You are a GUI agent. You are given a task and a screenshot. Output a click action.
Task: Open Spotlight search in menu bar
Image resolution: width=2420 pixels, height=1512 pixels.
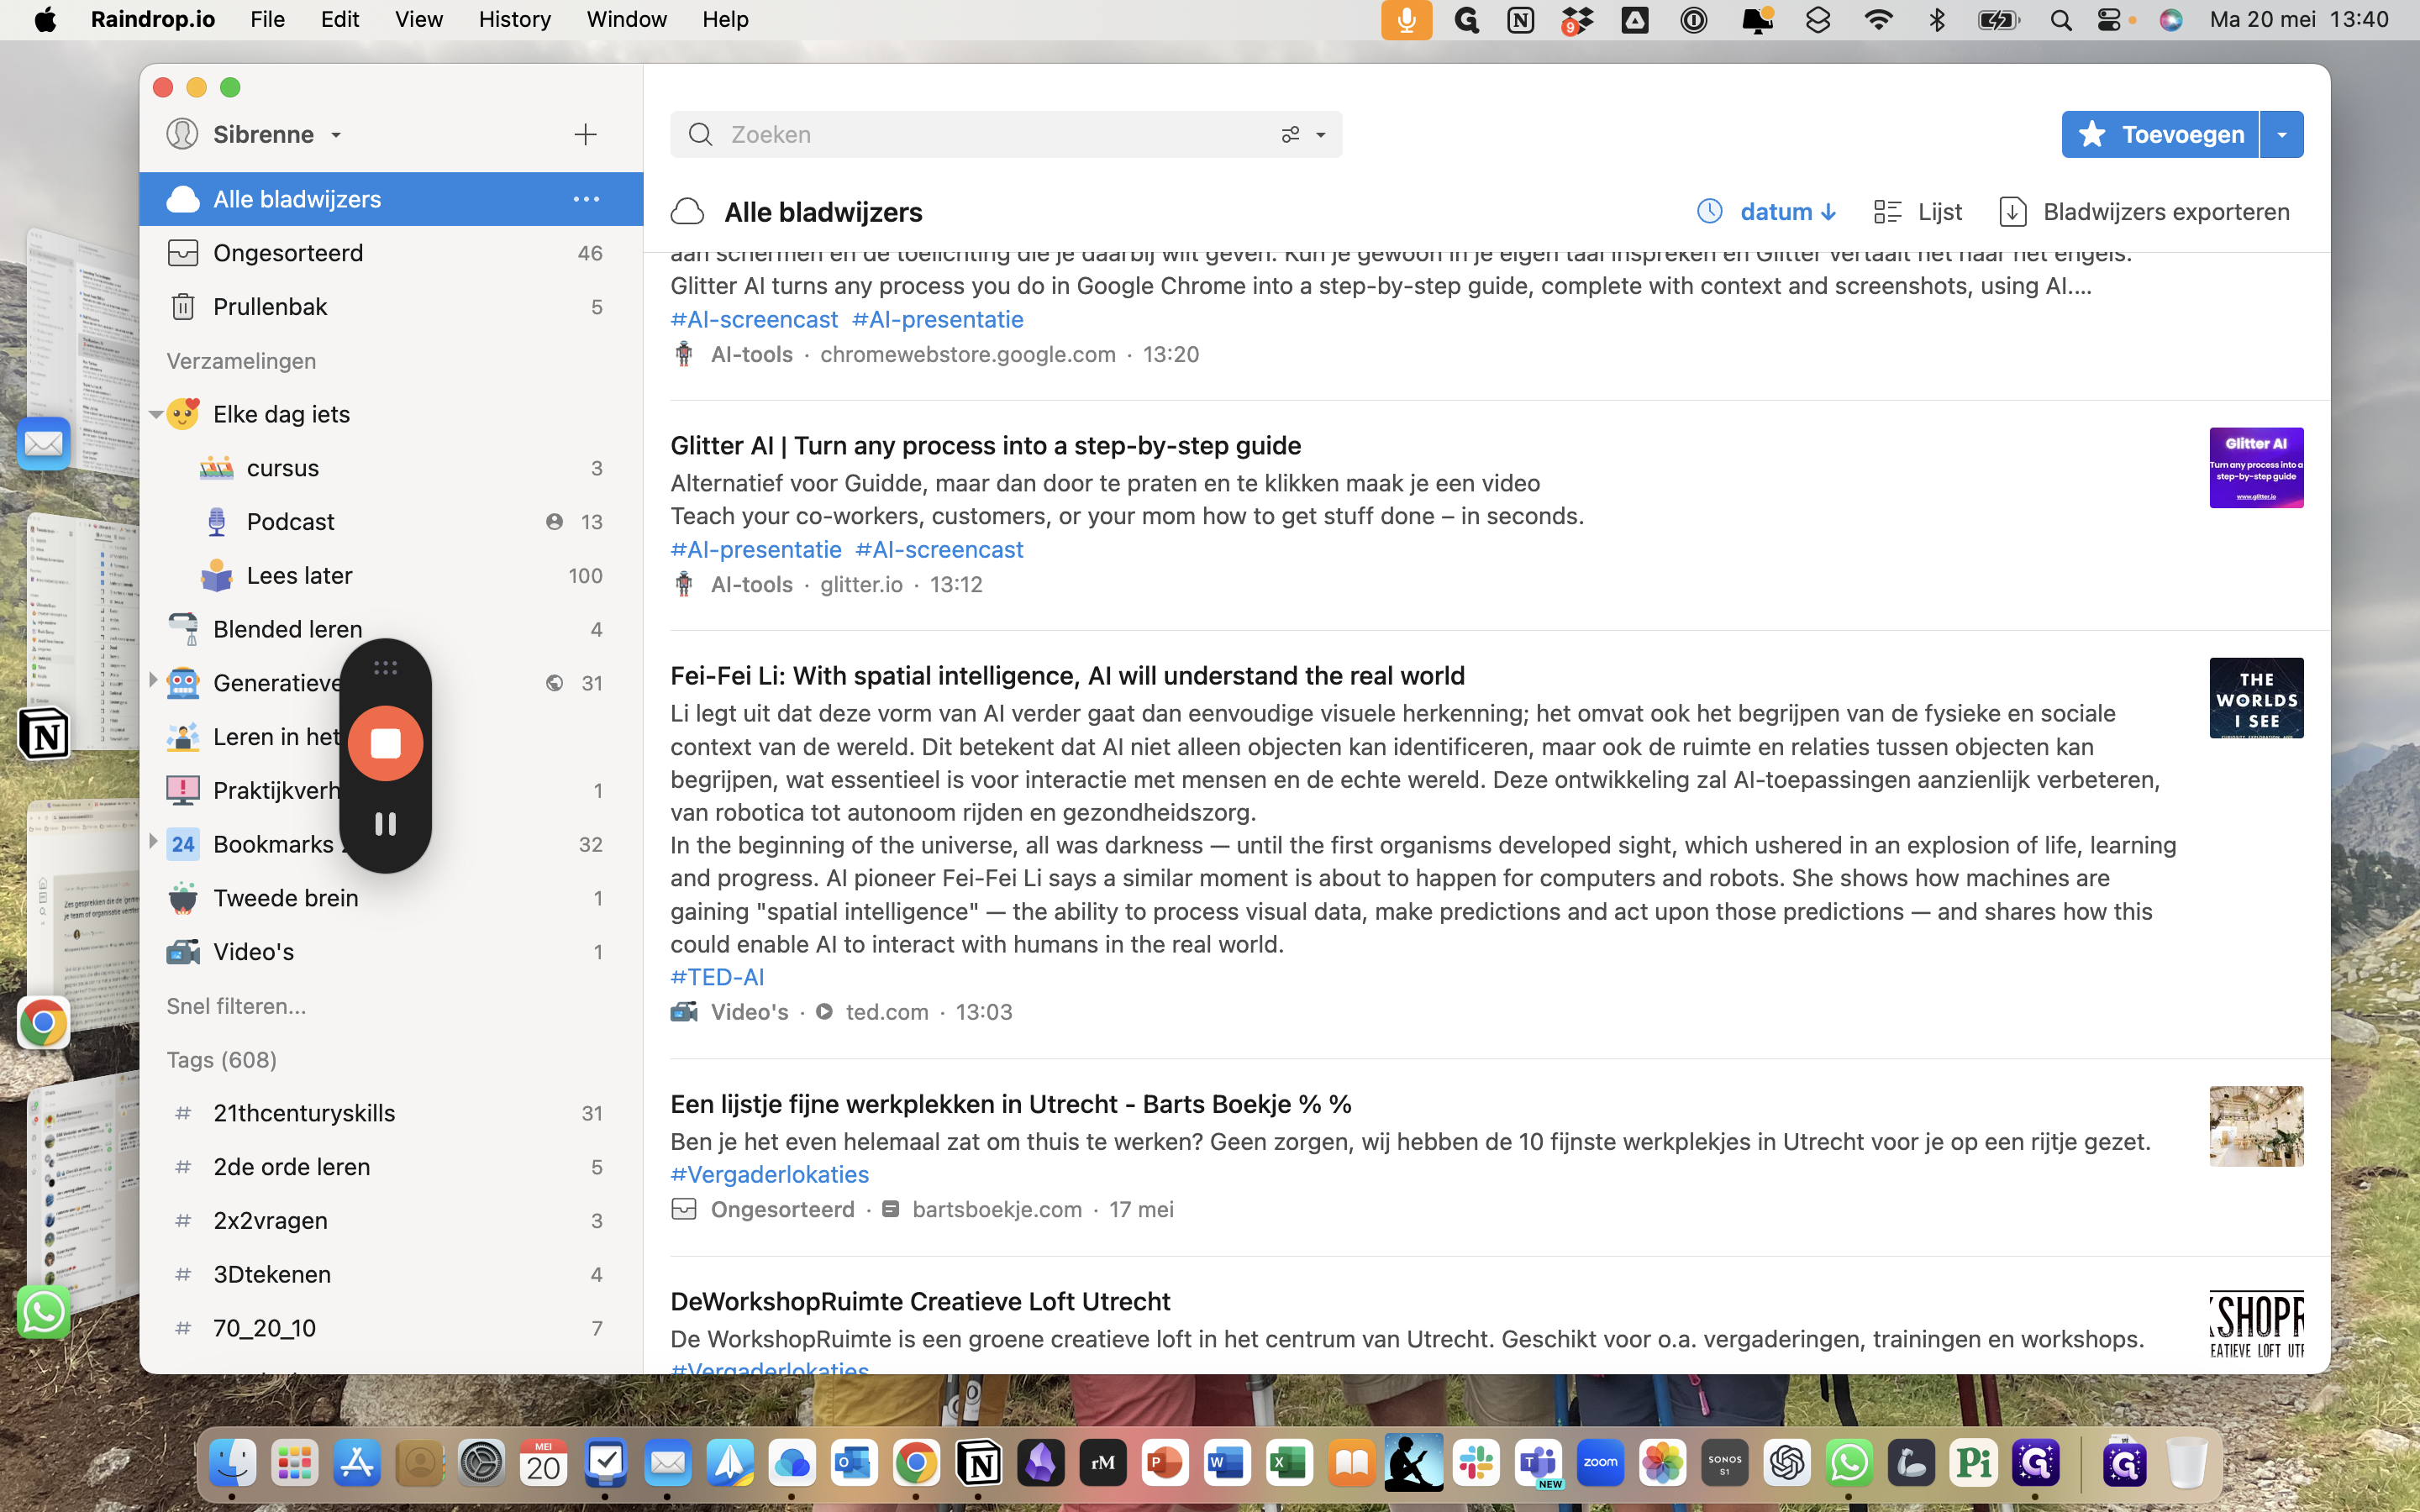[2061, 19]
